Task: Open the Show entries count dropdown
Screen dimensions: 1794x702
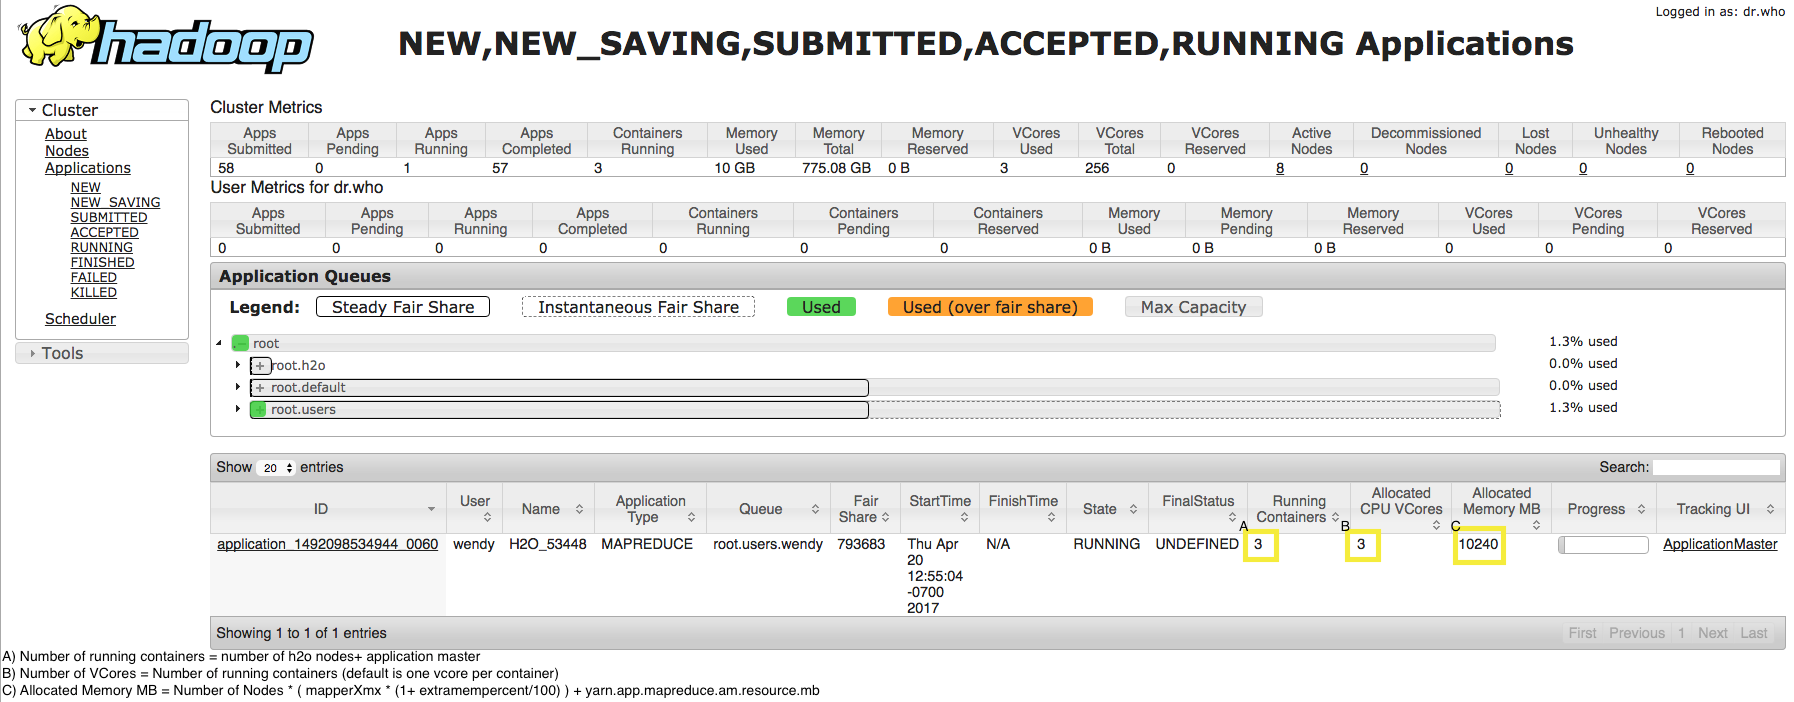Action: tap(277, 468)
